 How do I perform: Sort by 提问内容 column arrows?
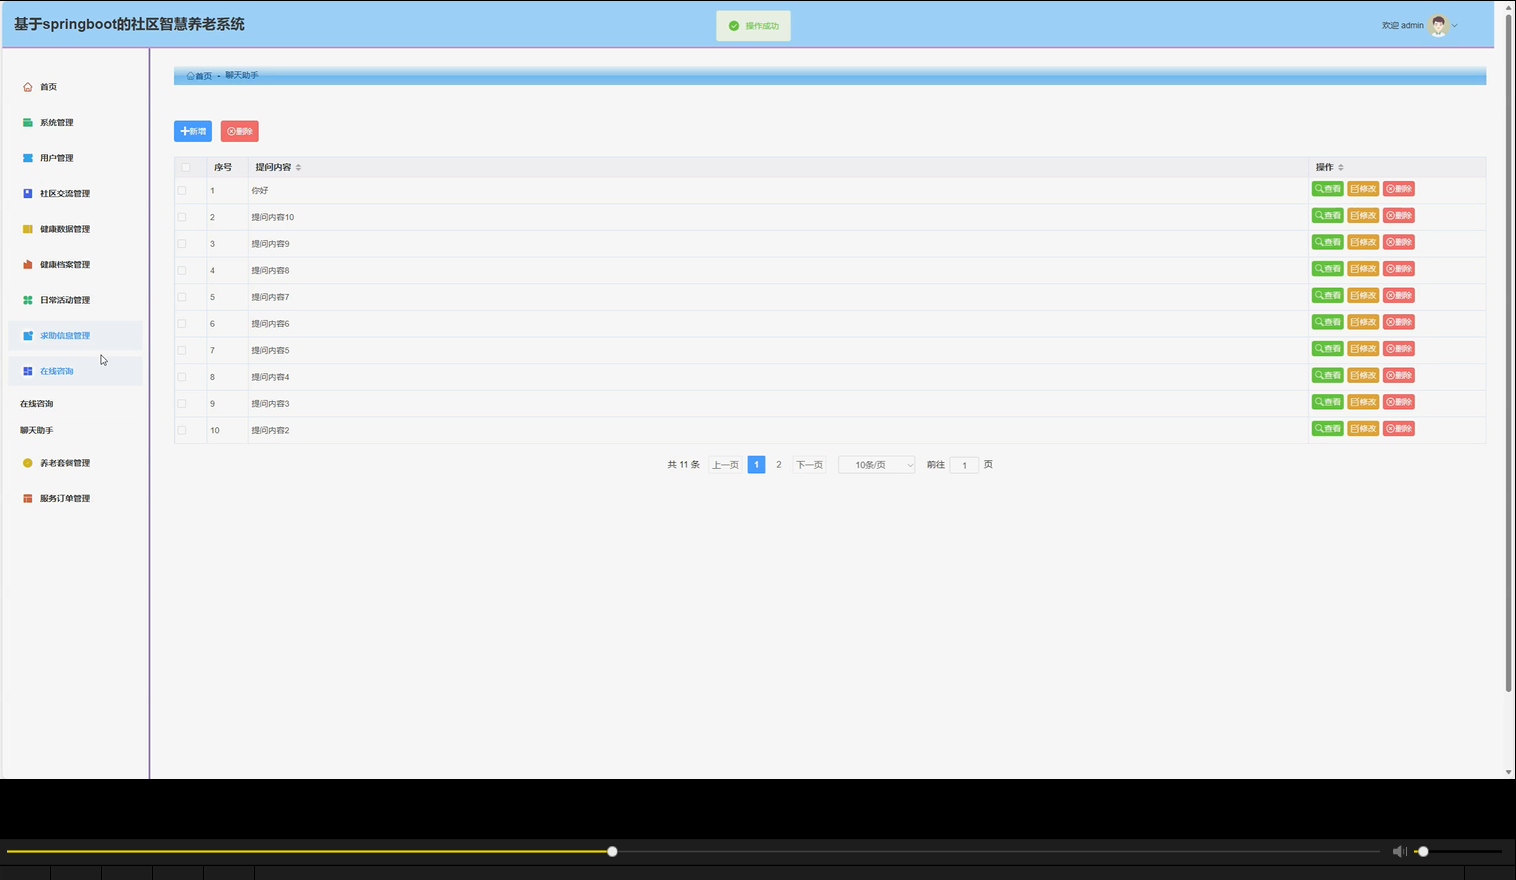[298, 167]
